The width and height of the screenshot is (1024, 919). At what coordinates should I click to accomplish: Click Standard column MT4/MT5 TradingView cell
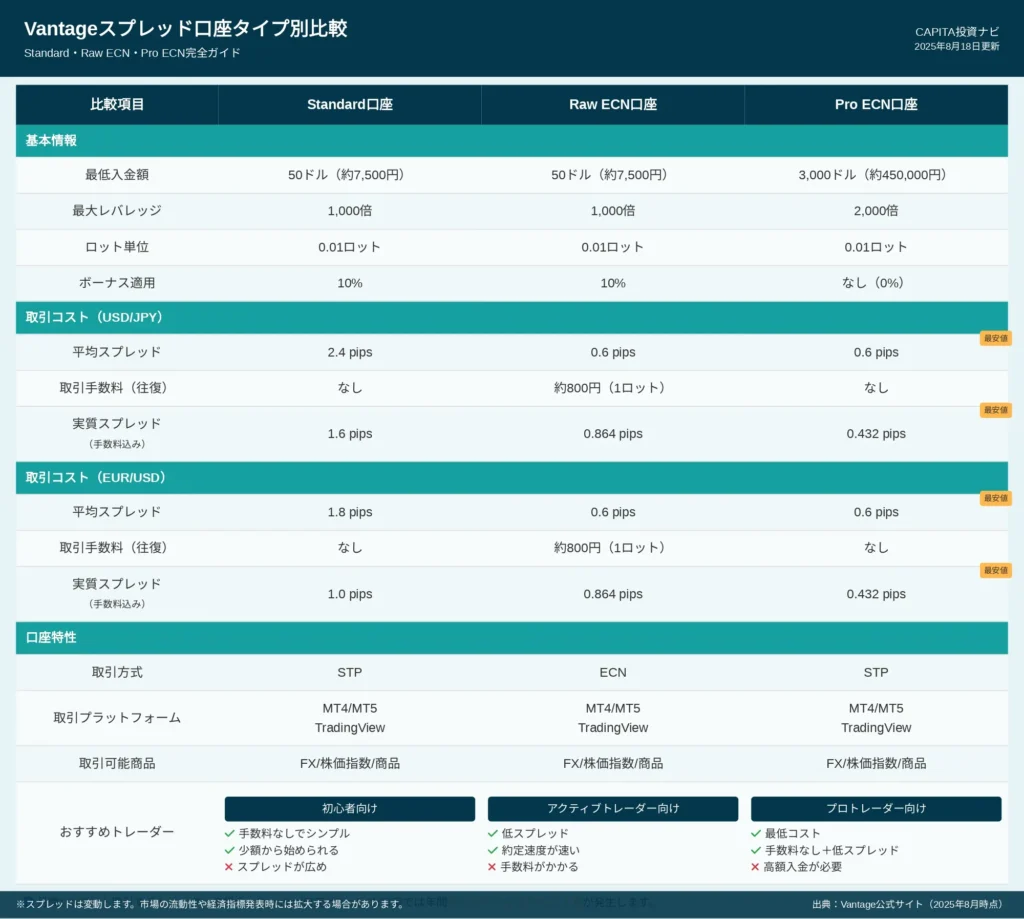tap(349, 718)
